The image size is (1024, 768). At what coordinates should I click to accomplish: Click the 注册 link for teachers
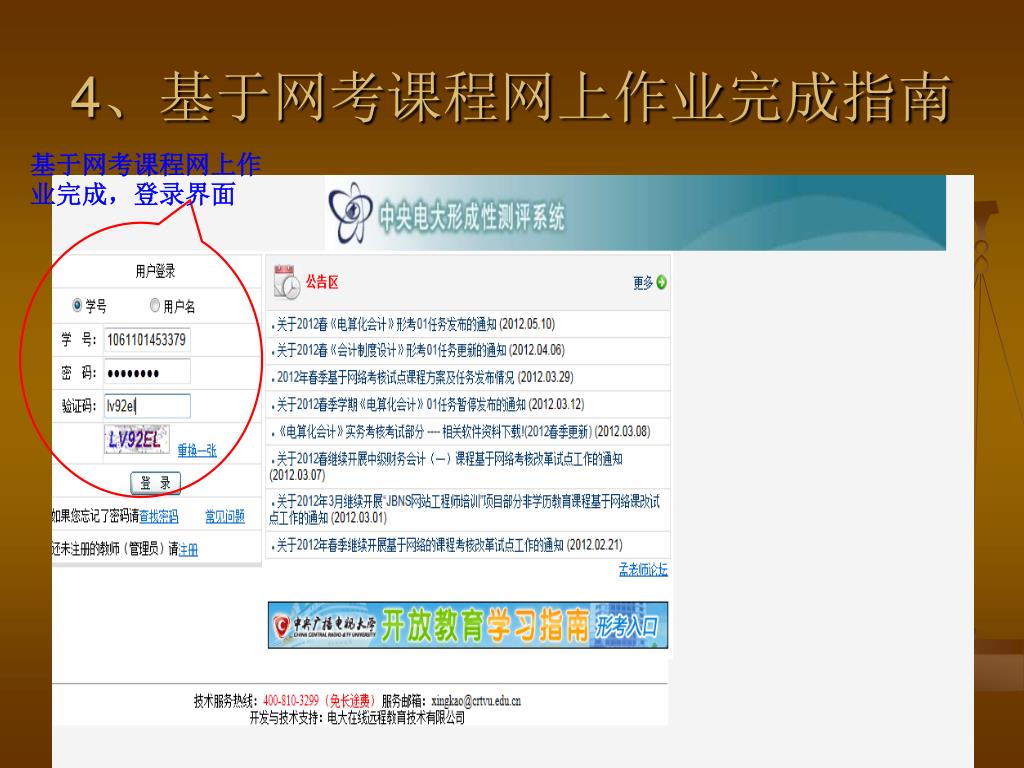tap(188, 550)
